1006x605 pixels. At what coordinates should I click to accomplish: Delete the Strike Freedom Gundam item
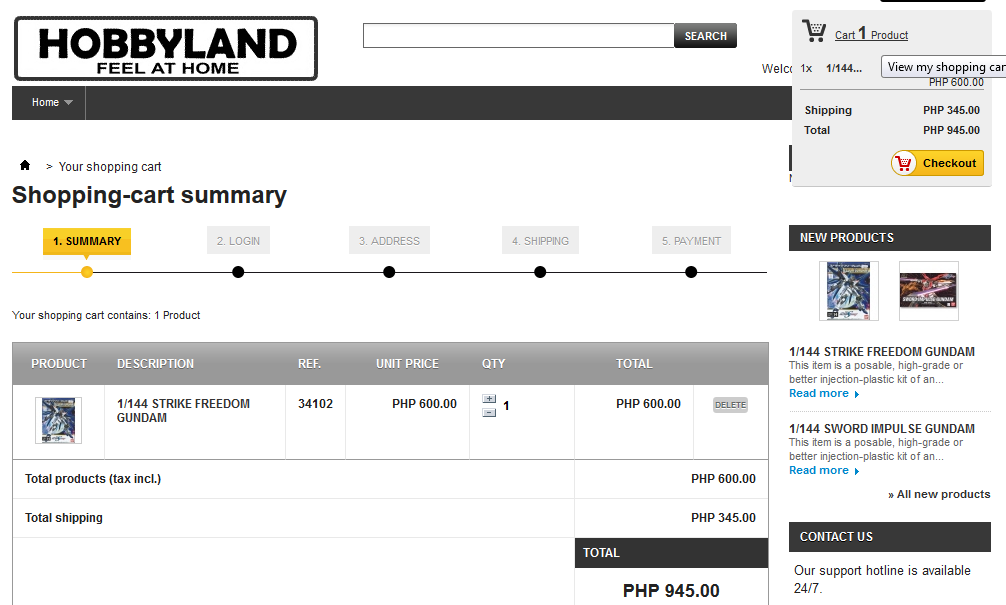[731, 405]
